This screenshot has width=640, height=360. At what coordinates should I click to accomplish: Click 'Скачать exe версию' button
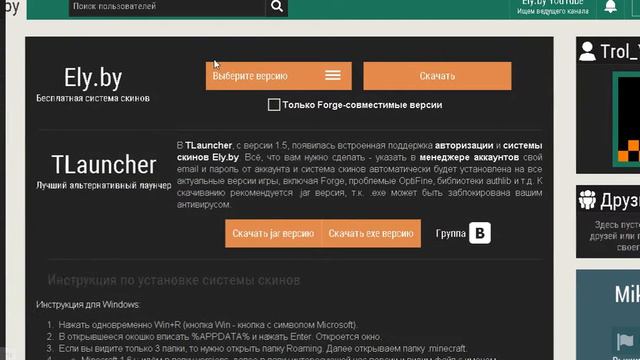[x=371, y=233]
